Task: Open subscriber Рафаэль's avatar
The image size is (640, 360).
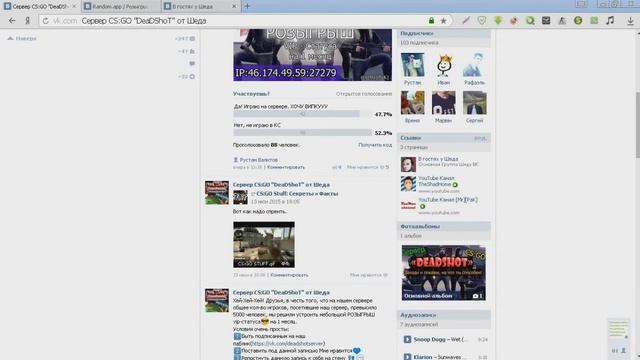Action: (474, 64)
